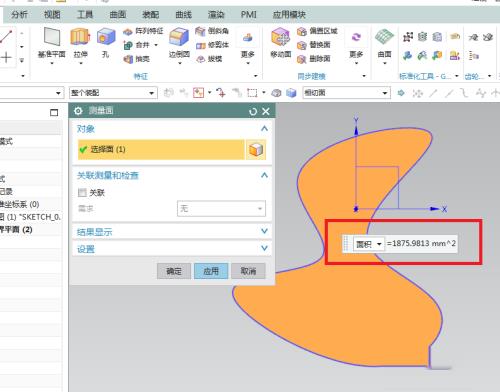The image size is (500, 392).
Task: Click the 应用 (Apply) button
Action: click(211, 271)
